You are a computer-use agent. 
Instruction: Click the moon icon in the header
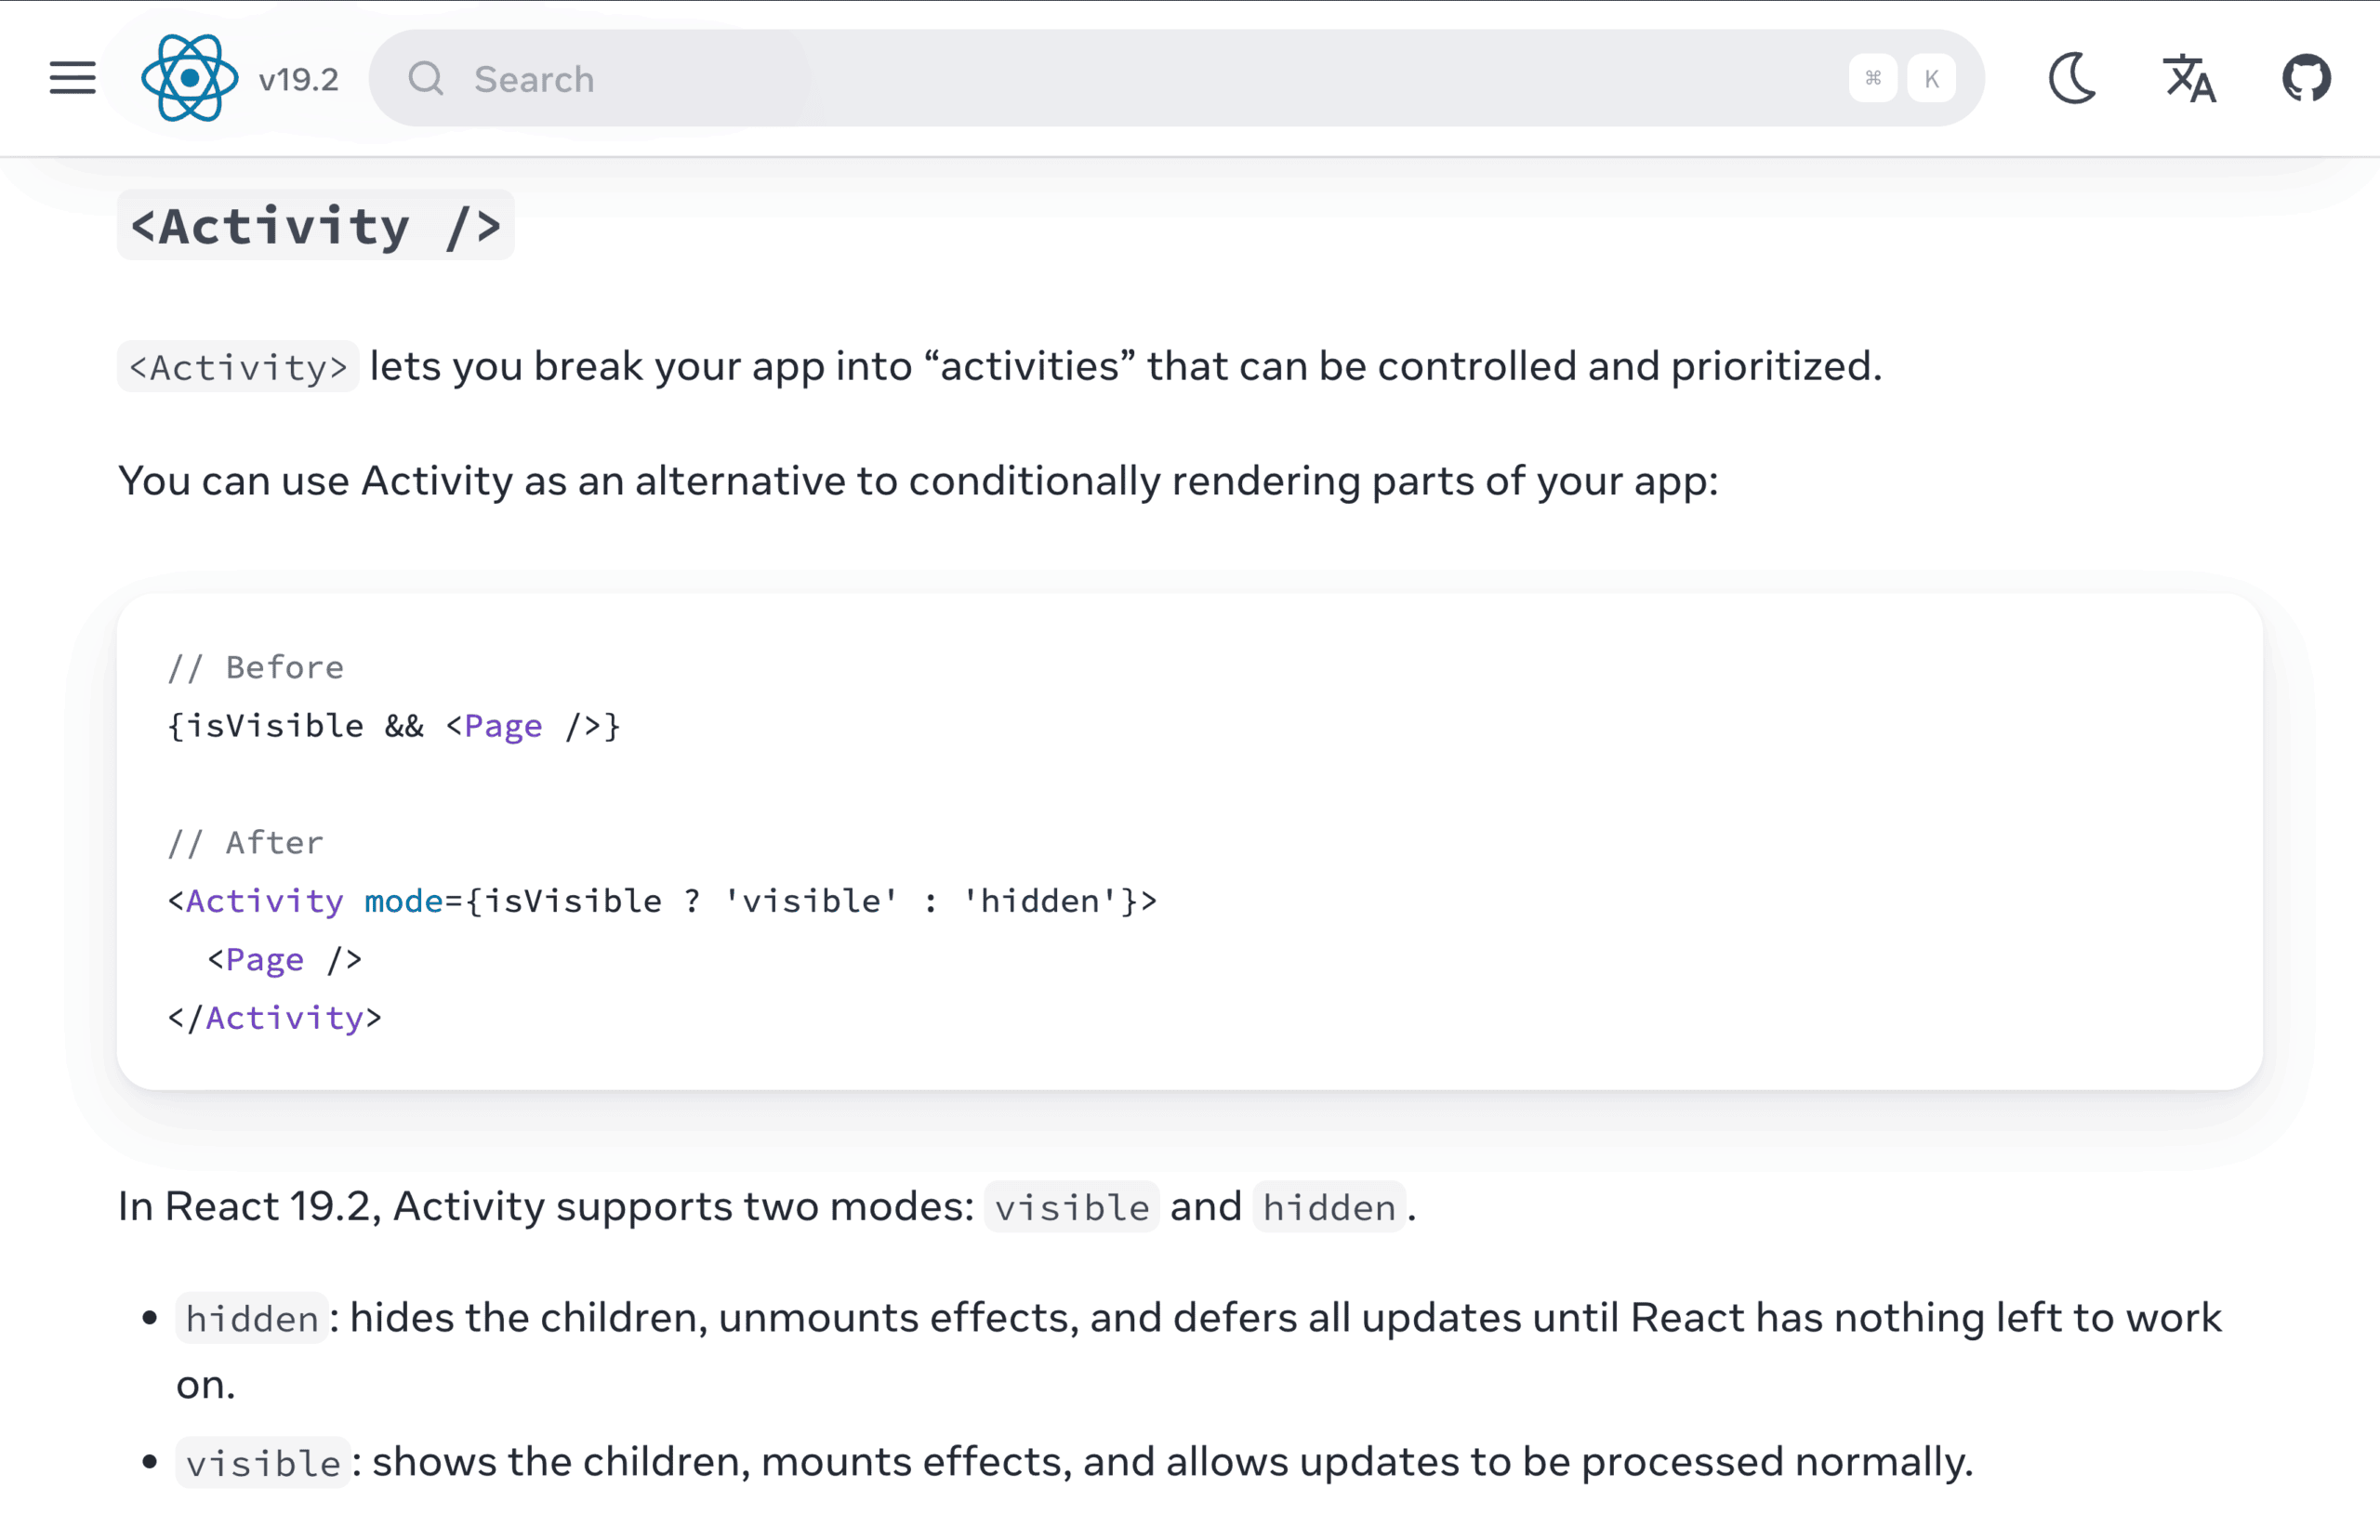[2073, 78]
